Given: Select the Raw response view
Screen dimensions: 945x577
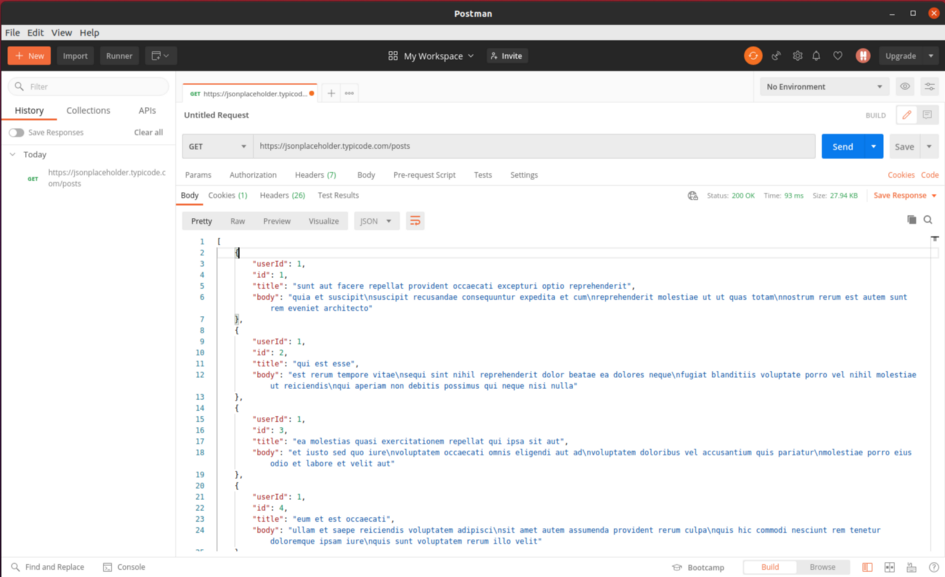Looking at the screenshot, I should [237, 221].
